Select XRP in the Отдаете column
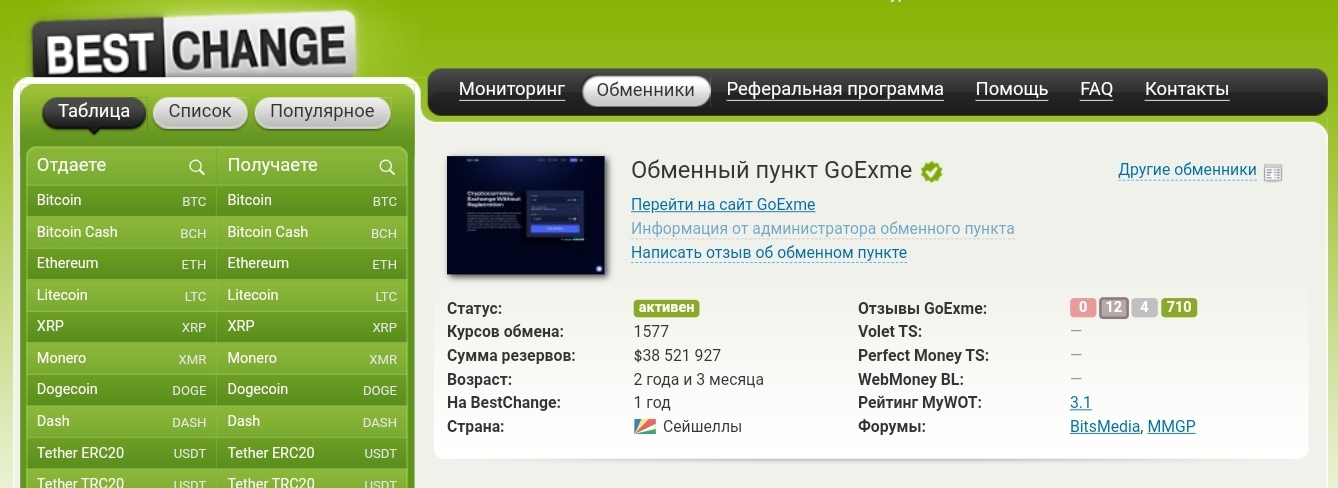Viewport: 1338px width, 488px height. tap(121, 327)
